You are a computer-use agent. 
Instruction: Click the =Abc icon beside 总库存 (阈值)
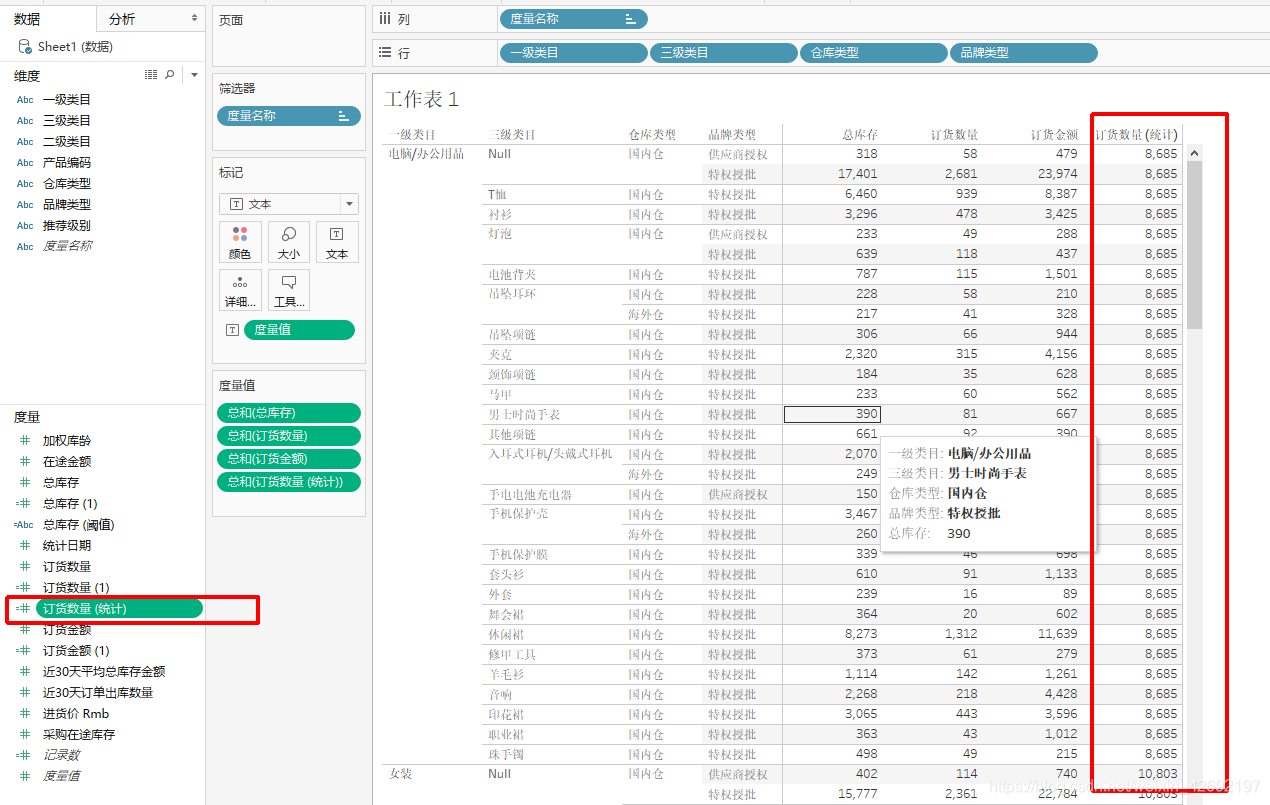23,525
